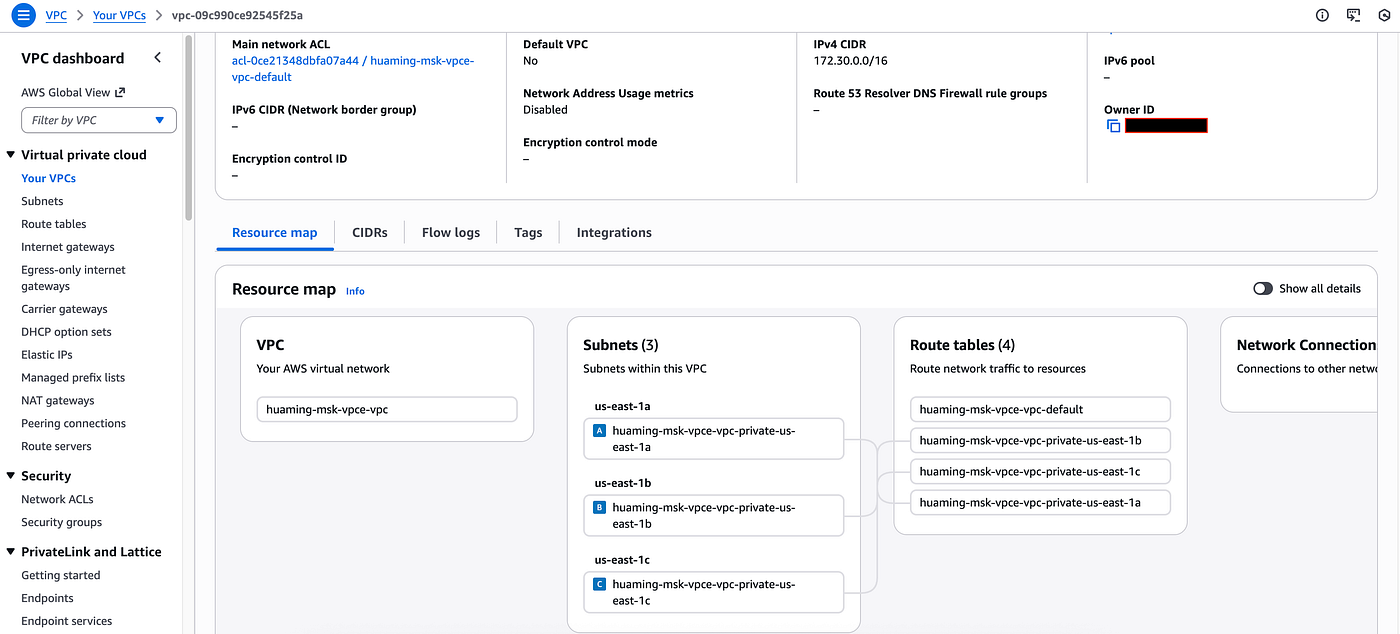Click the hexagon settings icon in top bar
The height and width of the screenshot is (634, 1400).
(x=1384, y=16)
